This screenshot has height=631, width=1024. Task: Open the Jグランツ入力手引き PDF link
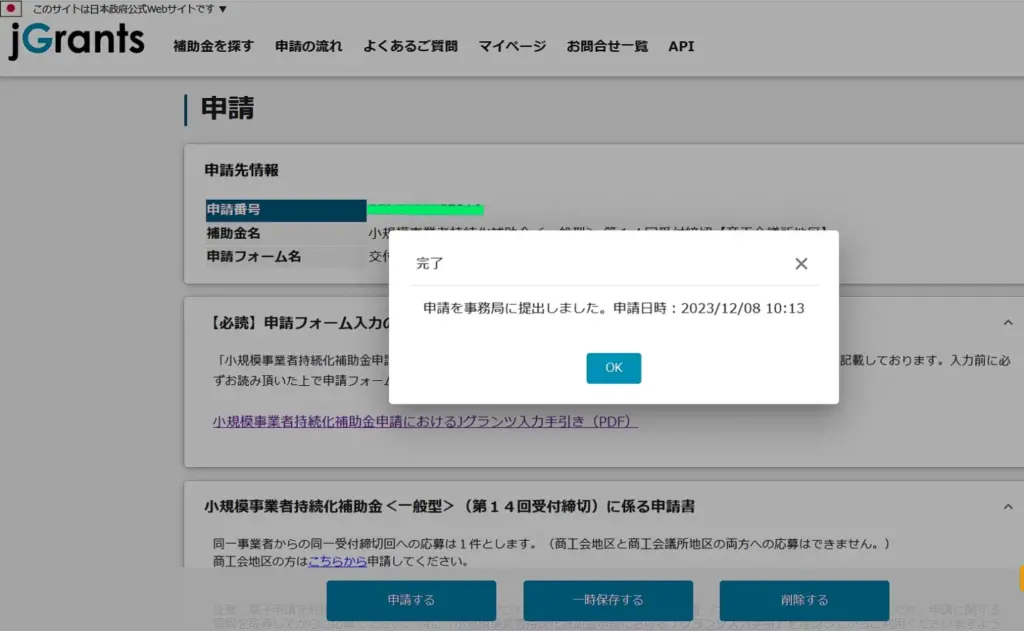click(425, 422)
